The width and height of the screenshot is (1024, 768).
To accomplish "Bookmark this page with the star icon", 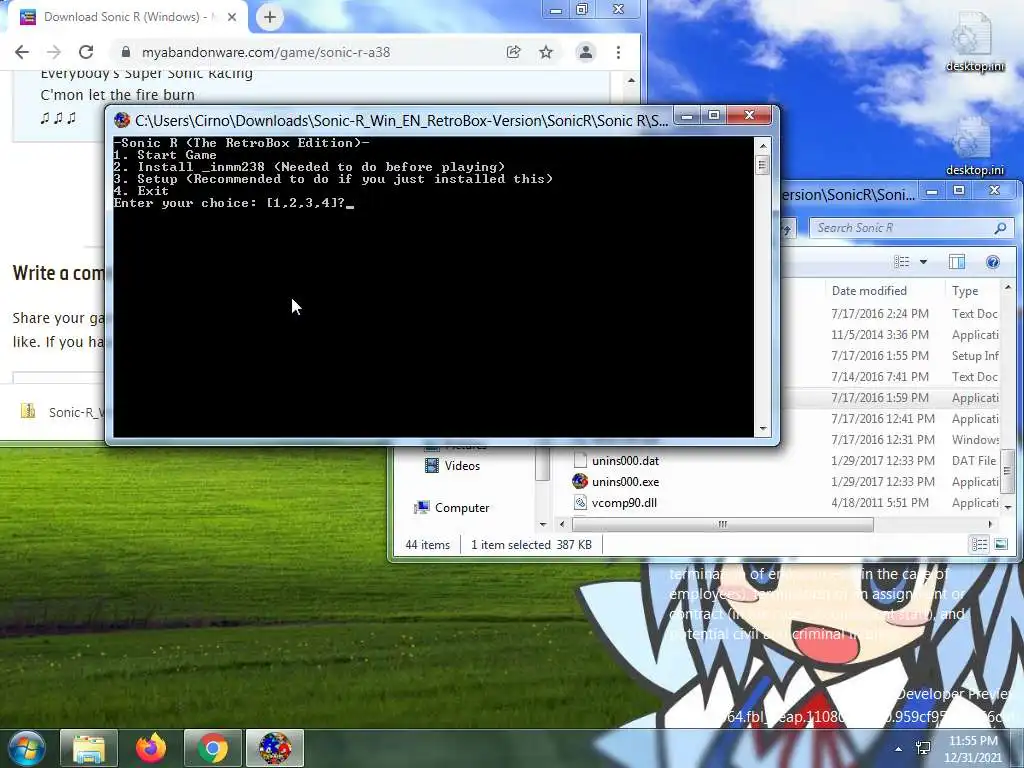I will pyautogui.click(x=546, y=52).
